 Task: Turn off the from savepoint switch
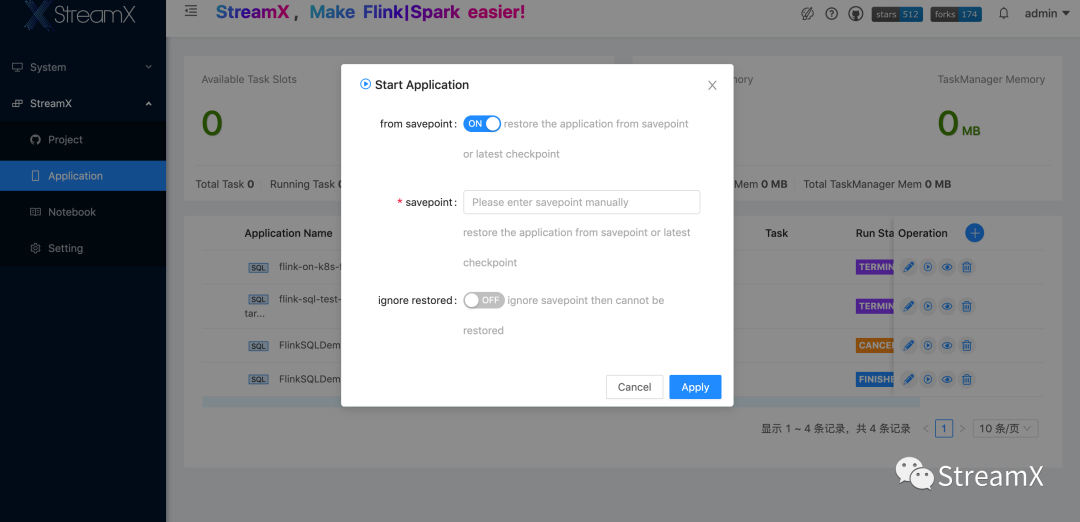(x=482, y=124)
